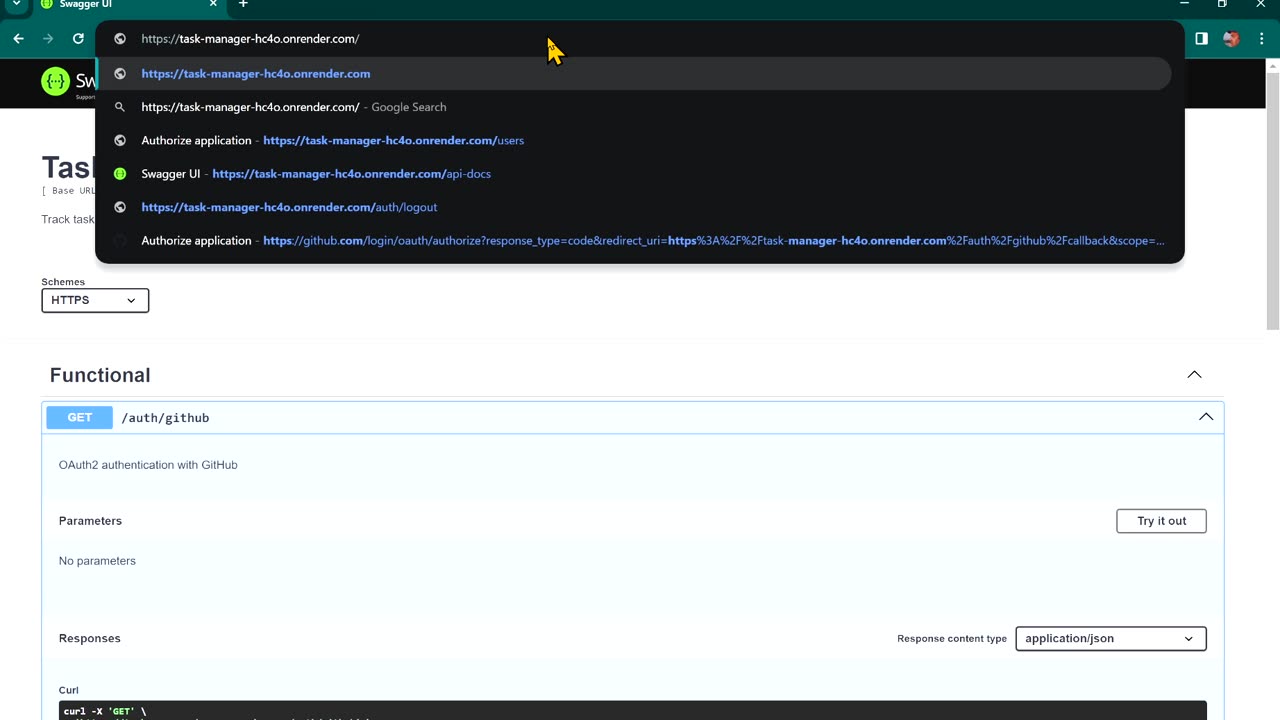Pick the Swagger UI /api-docs suggestion

(634, 174)
